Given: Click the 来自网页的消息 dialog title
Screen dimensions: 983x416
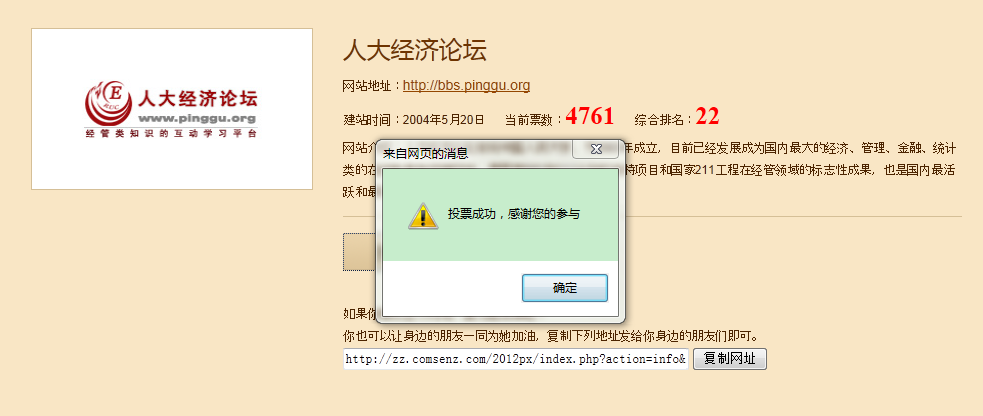Looking at the screenshot, I should click(x=425, y=153).
